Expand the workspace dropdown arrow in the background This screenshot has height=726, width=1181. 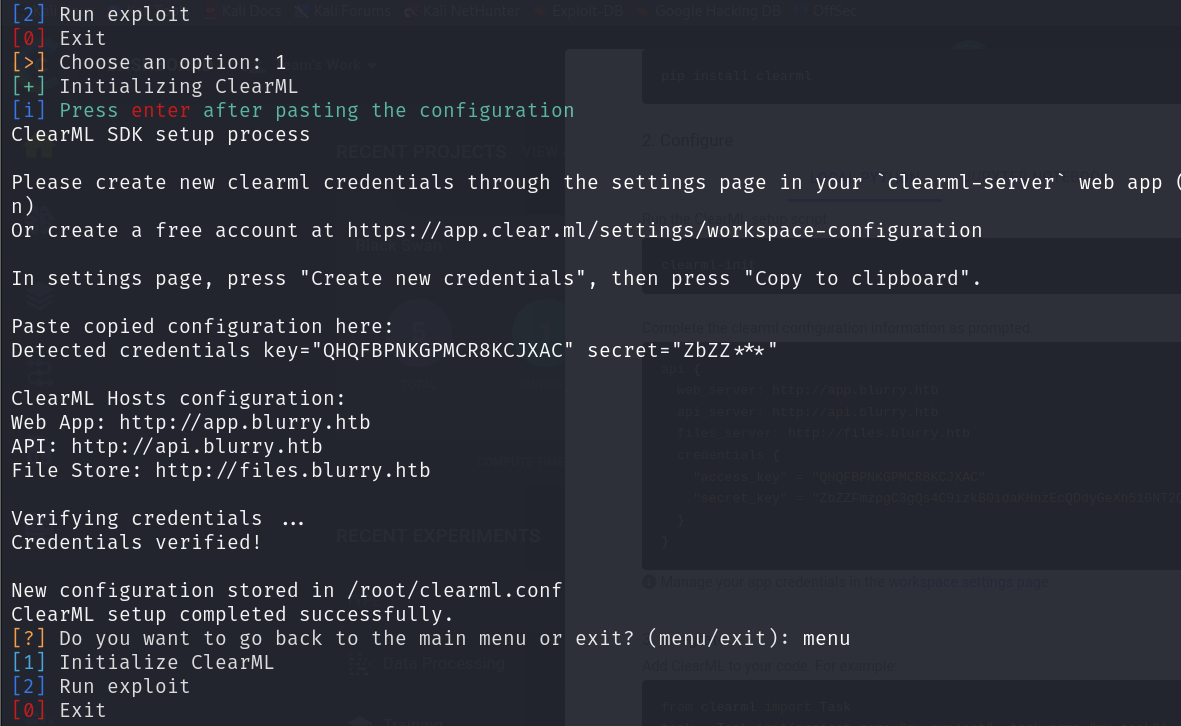coord(372,66)
